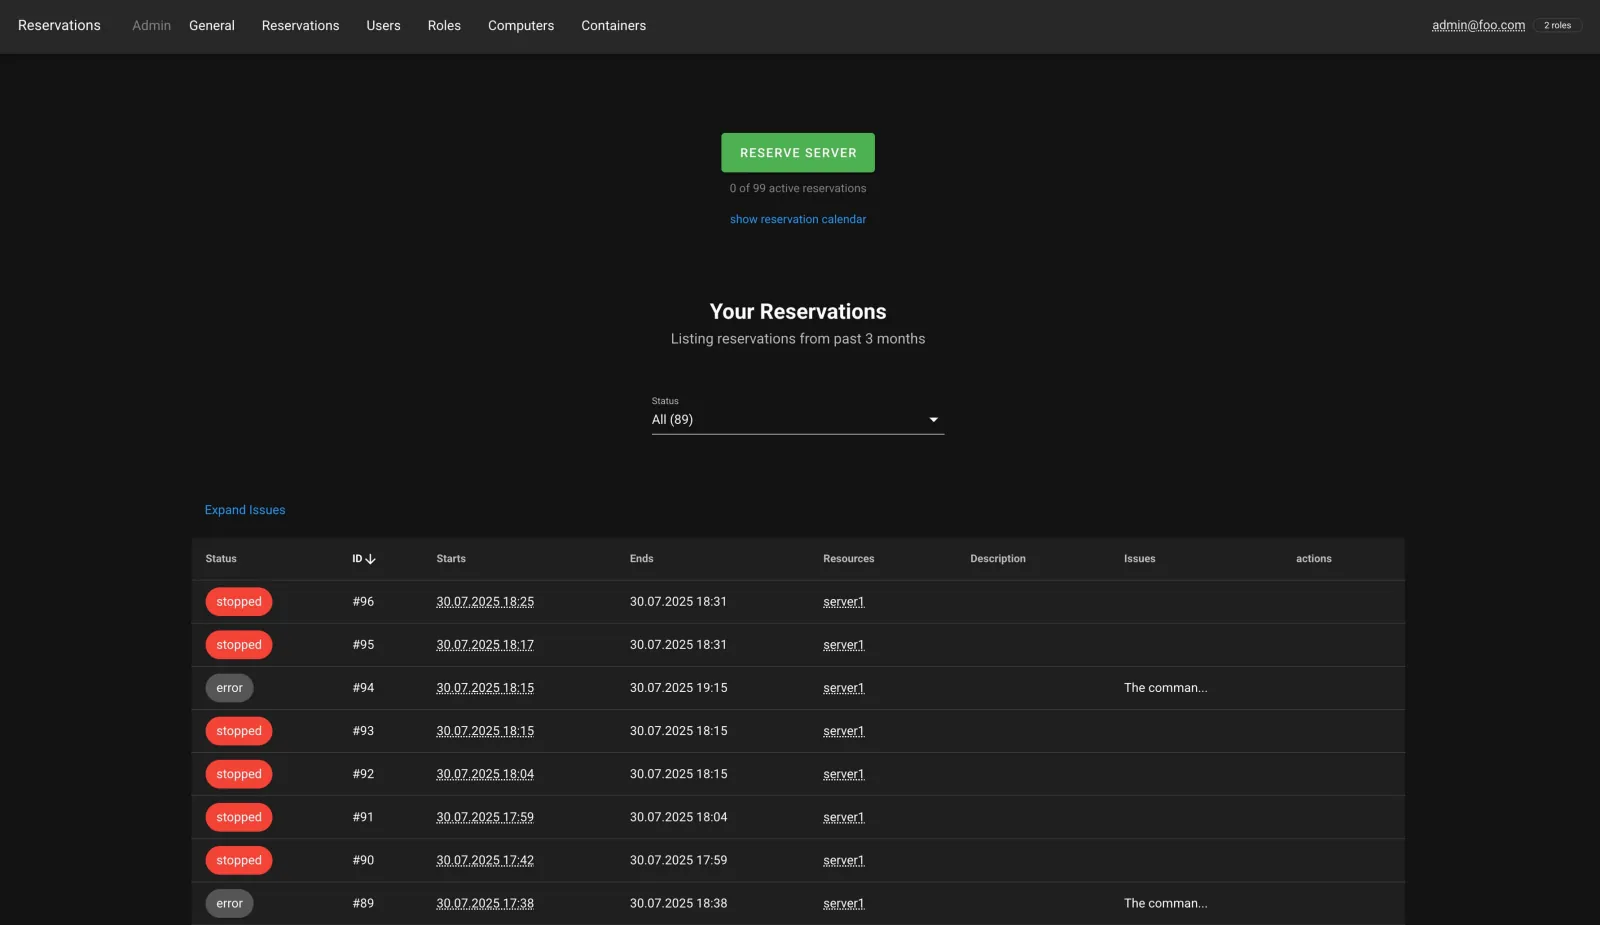Click reservation ID #92
1600x925 pixels.
click(363, 774)
